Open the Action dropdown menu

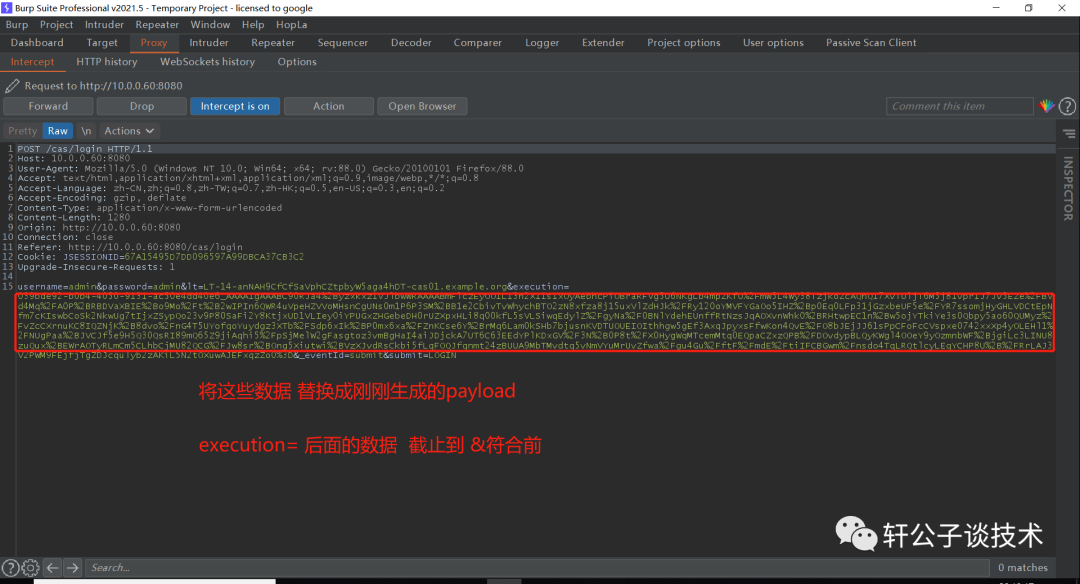point(328,105)
